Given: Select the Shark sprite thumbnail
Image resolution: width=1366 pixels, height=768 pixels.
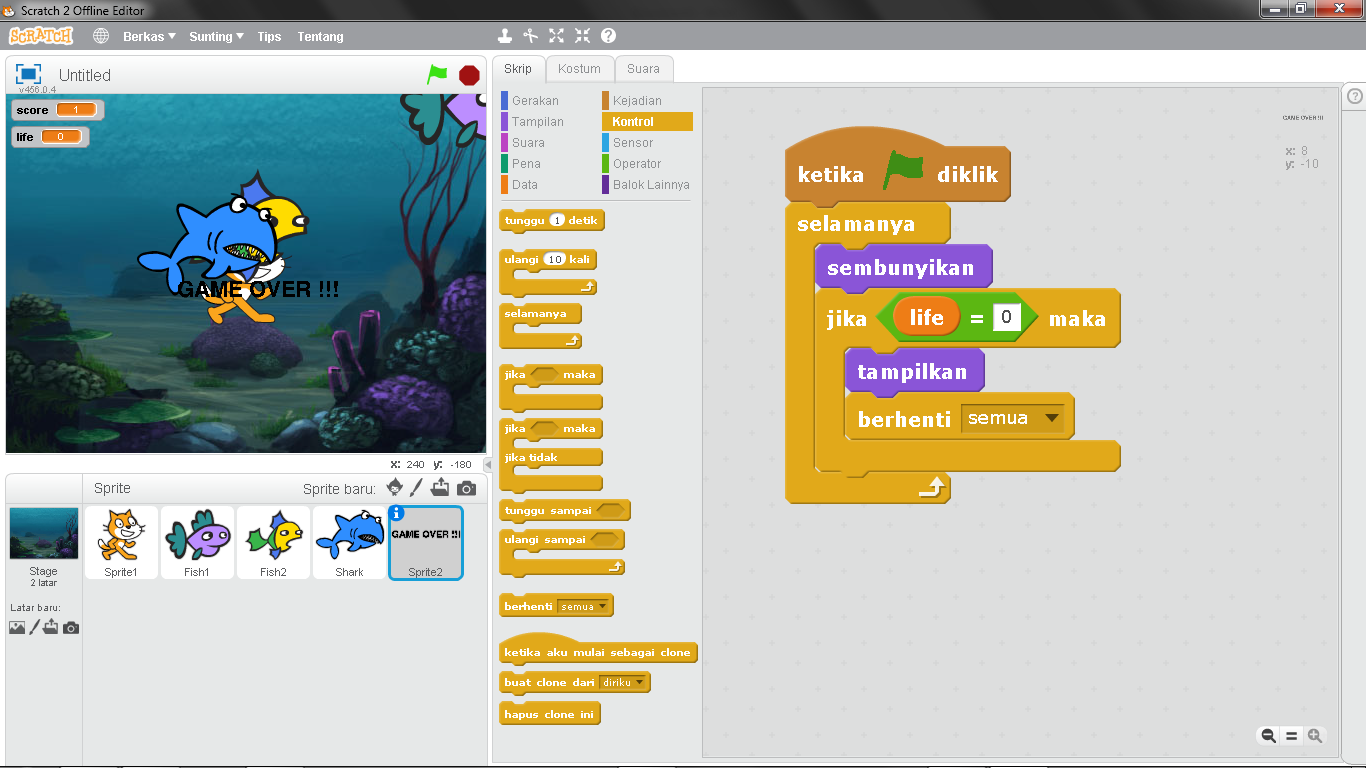Looking at the screenshot, I should (349, 541).
